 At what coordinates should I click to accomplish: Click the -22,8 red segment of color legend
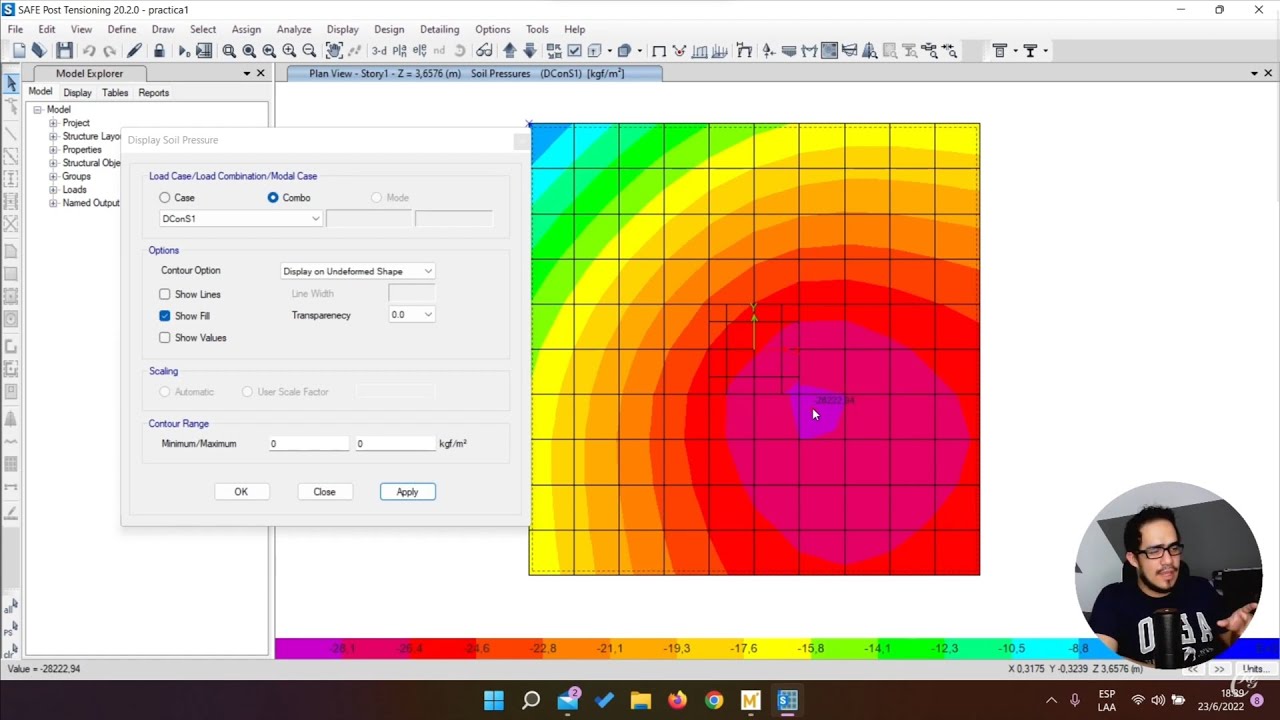click(543, 649)
